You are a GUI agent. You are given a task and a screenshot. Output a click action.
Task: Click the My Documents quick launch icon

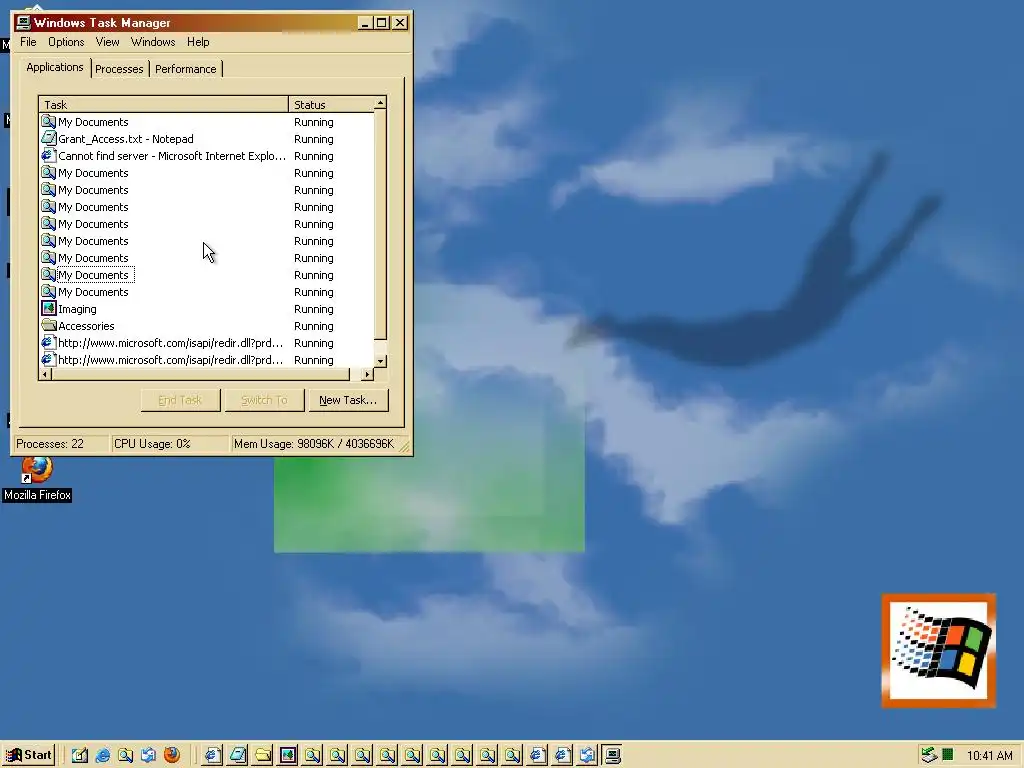point(125,756)
